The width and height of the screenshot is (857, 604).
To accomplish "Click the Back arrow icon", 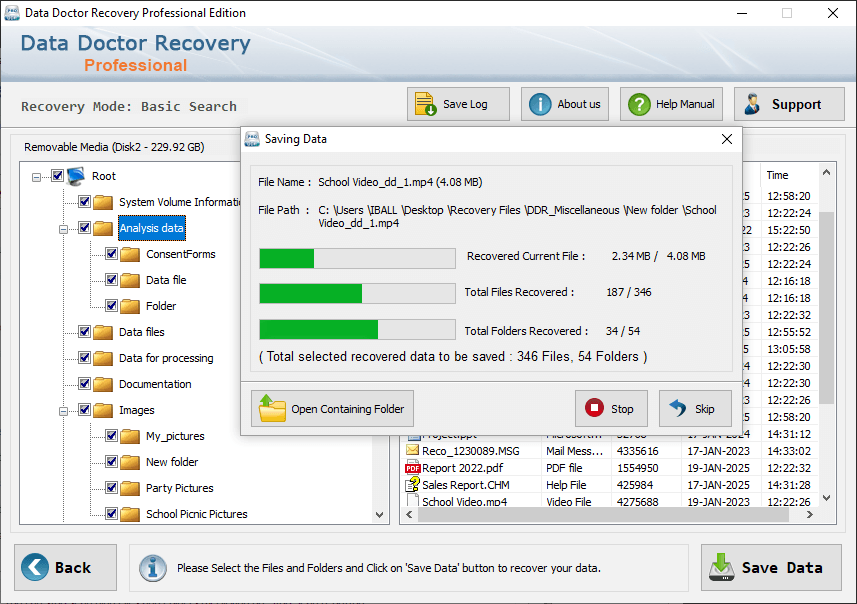I will tap(35, 567).
